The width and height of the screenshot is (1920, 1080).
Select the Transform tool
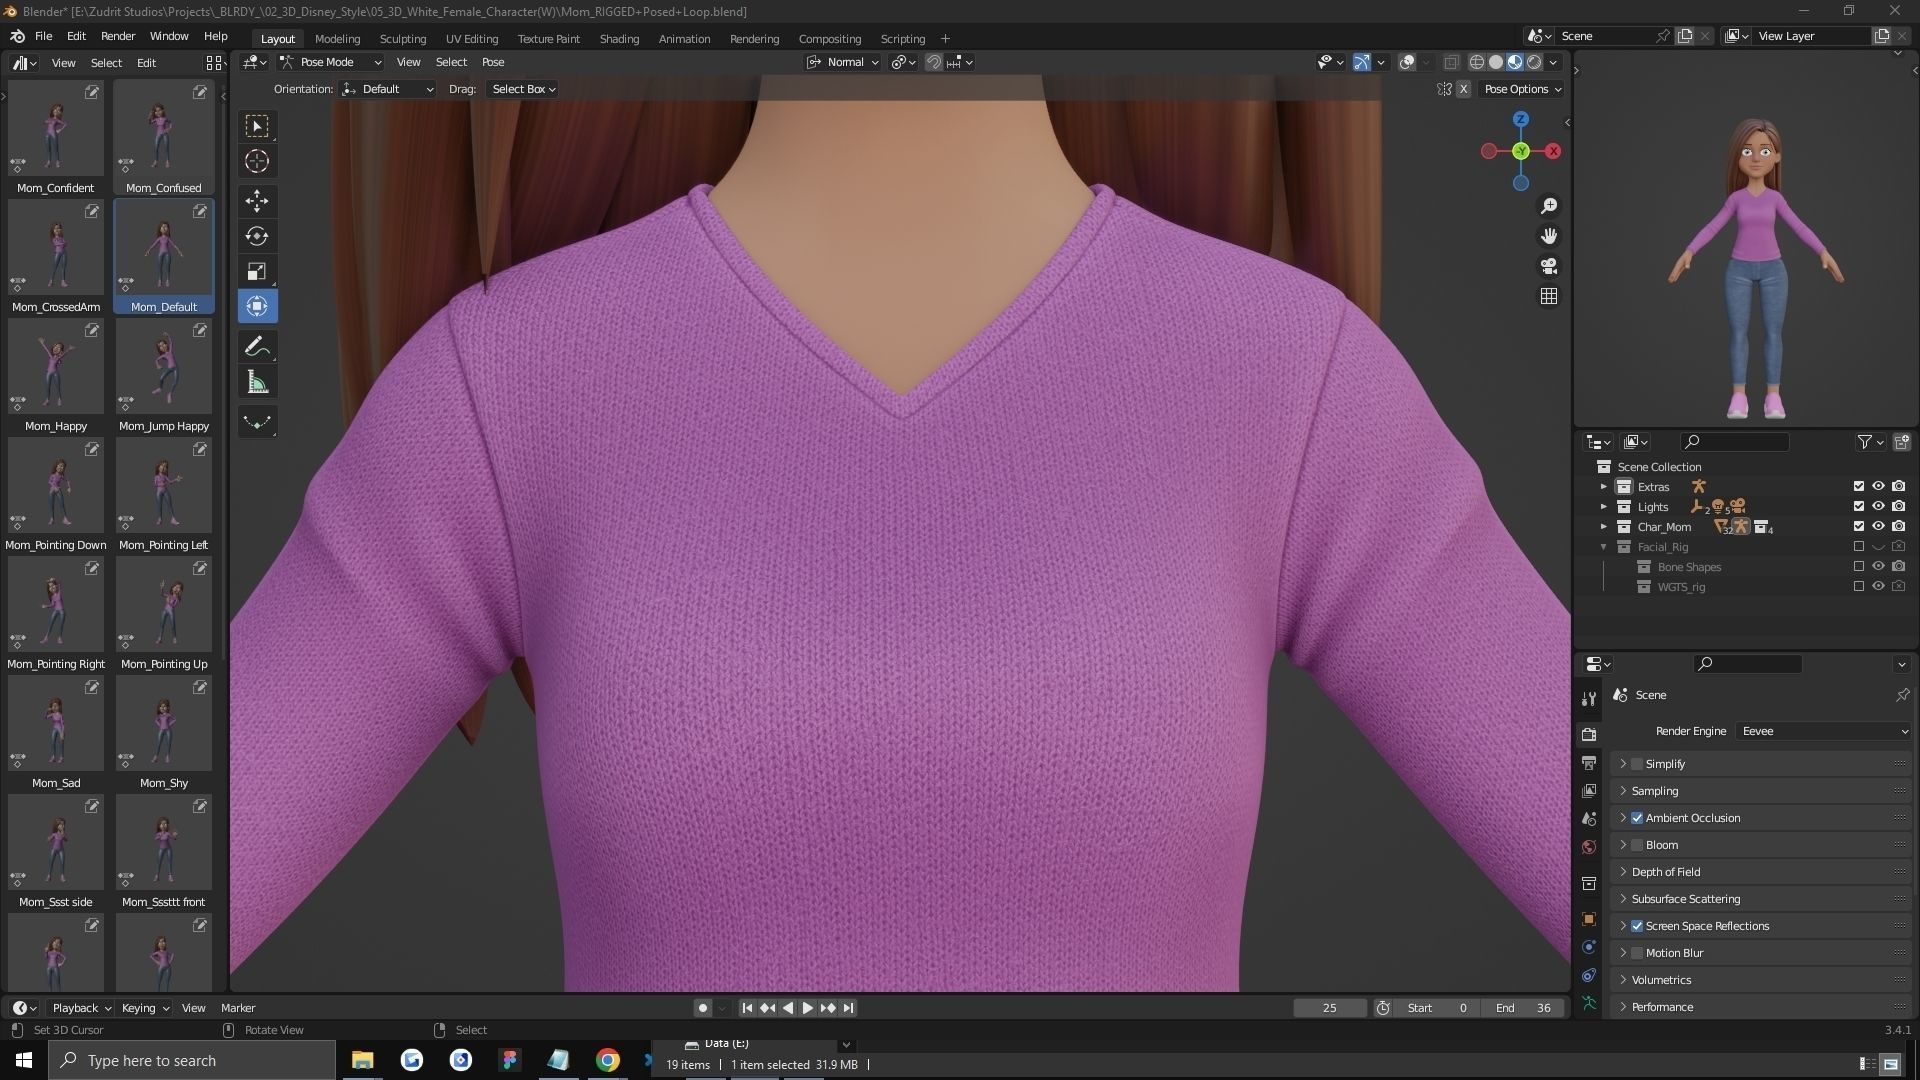[x=257, y=306]
